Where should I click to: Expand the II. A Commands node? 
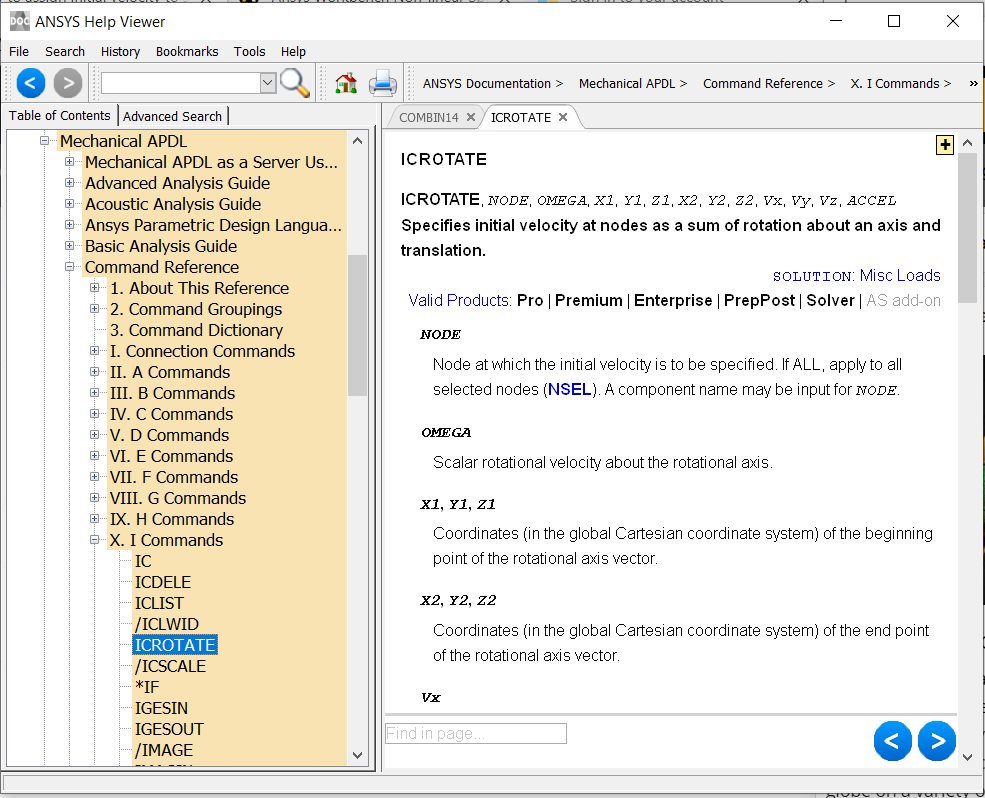95,372
